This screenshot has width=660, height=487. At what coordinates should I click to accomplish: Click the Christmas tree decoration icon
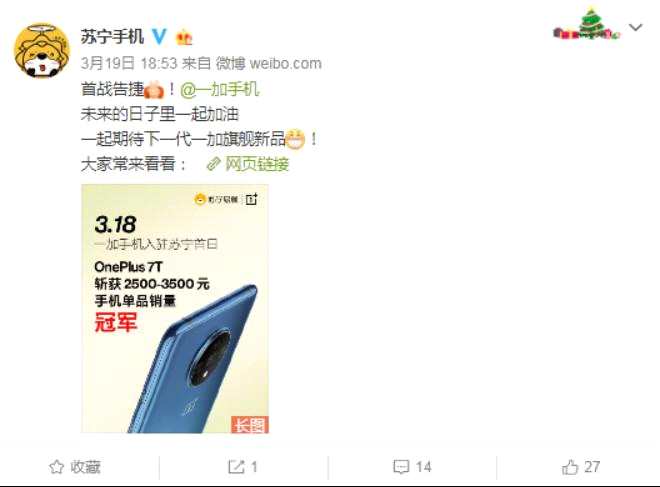[586, 24]
